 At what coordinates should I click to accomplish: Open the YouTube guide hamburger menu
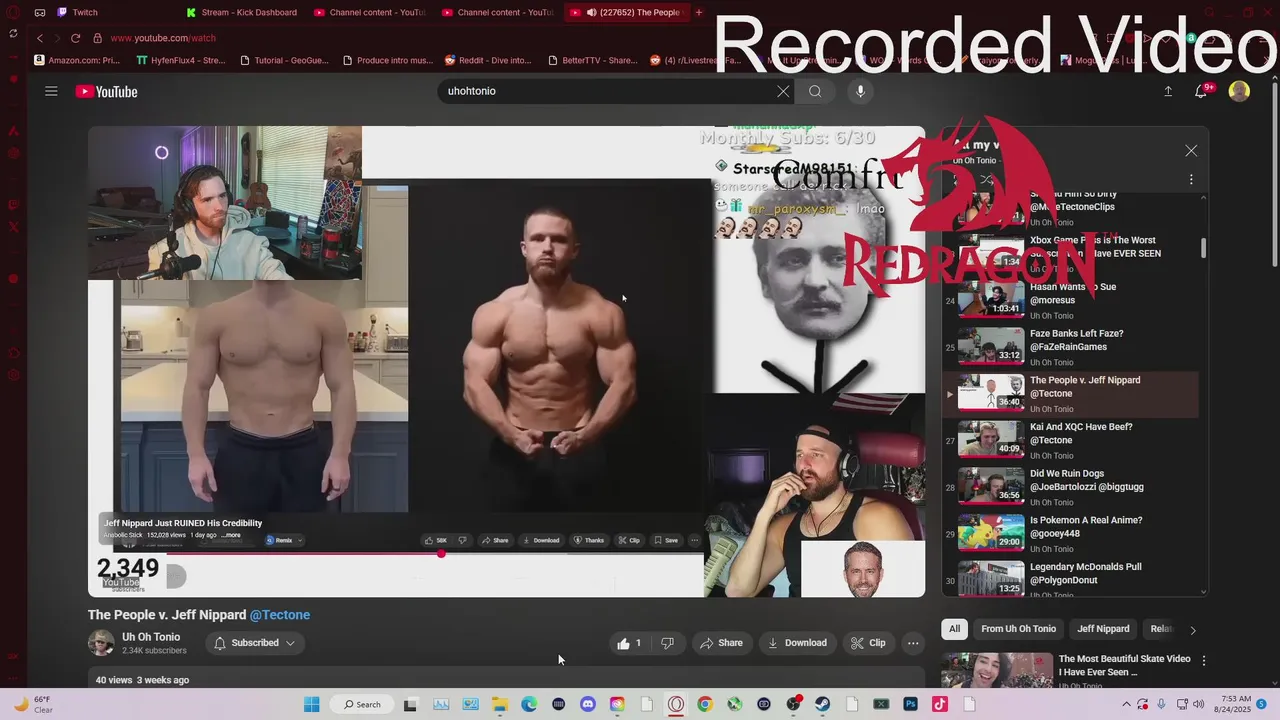pyautogui.click(x=51, y=91)
